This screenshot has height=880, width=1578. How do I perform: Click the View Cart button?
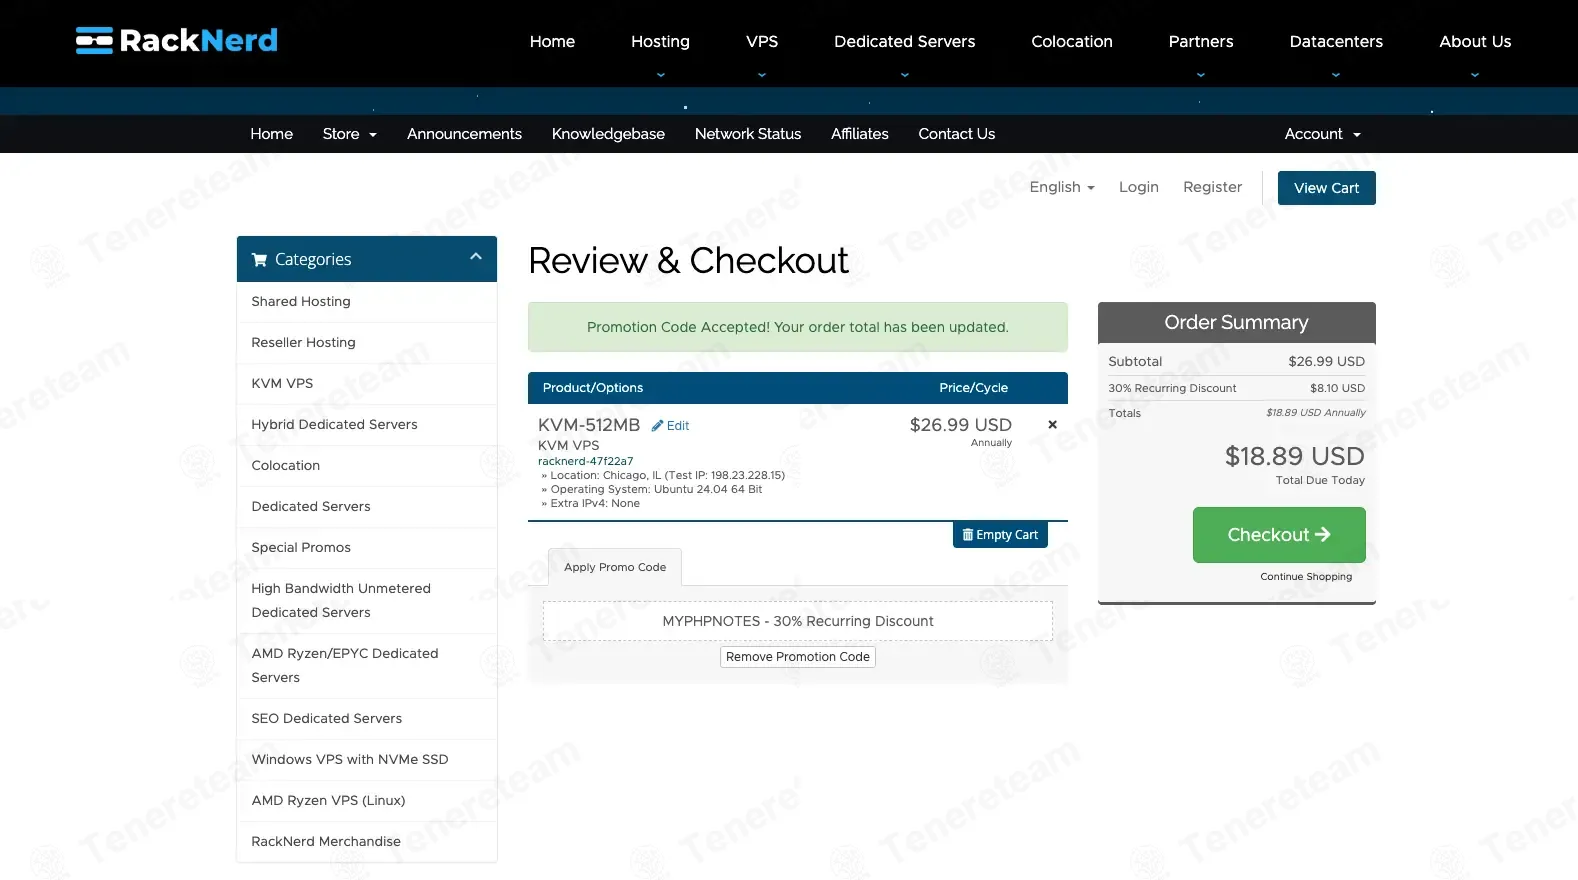(x=1326, y=188)
